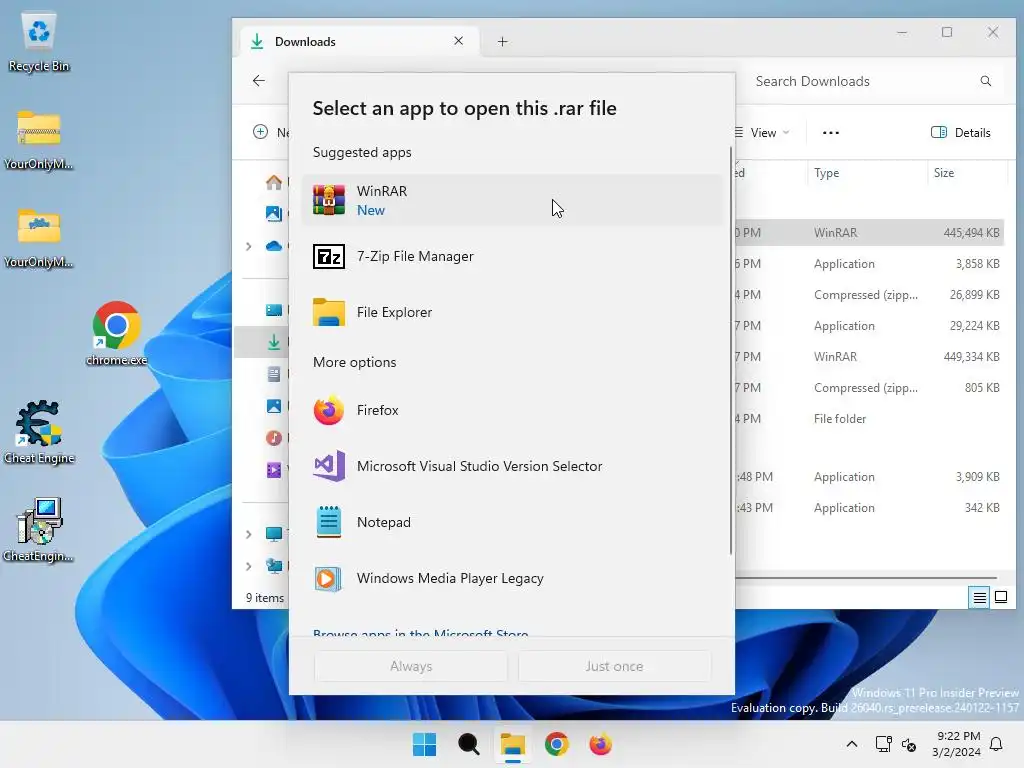Add a new Explorer tab

click(x=502, y=42)
